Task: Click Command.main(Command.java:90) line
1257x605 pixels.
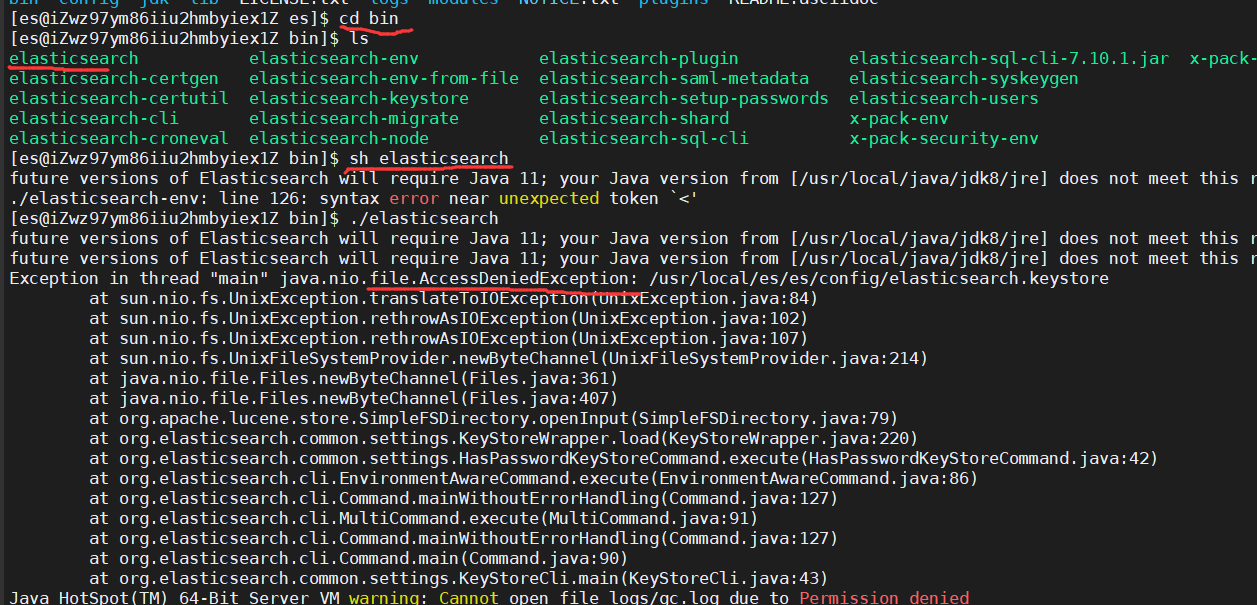Action: tap(359, 558)
